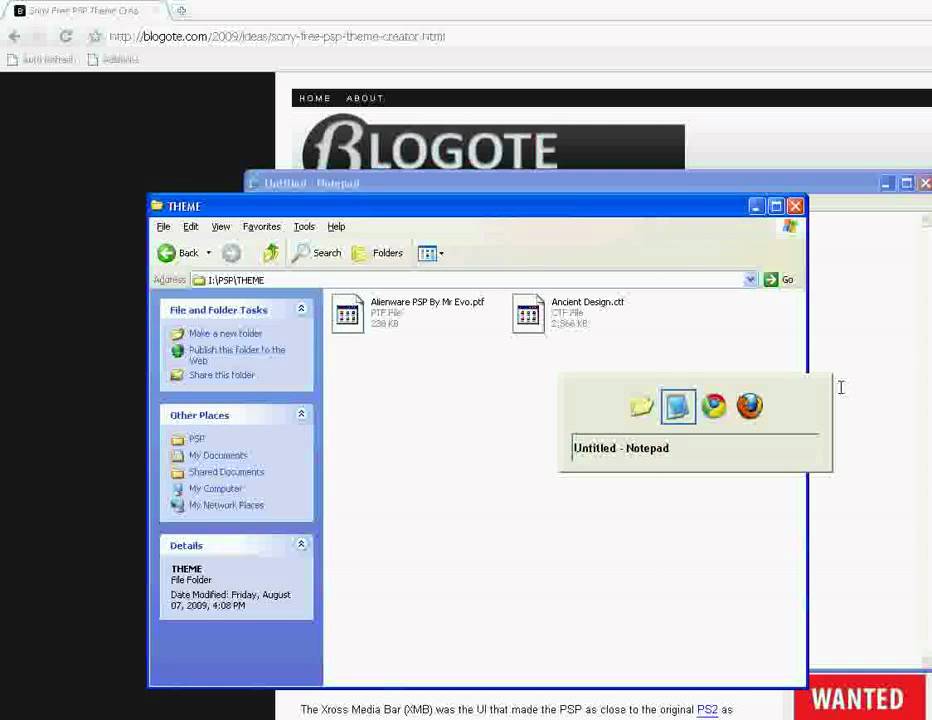This screenshot has width=932, height=720.
Task: Open My Network Places
Action: [x=226, y=505]
